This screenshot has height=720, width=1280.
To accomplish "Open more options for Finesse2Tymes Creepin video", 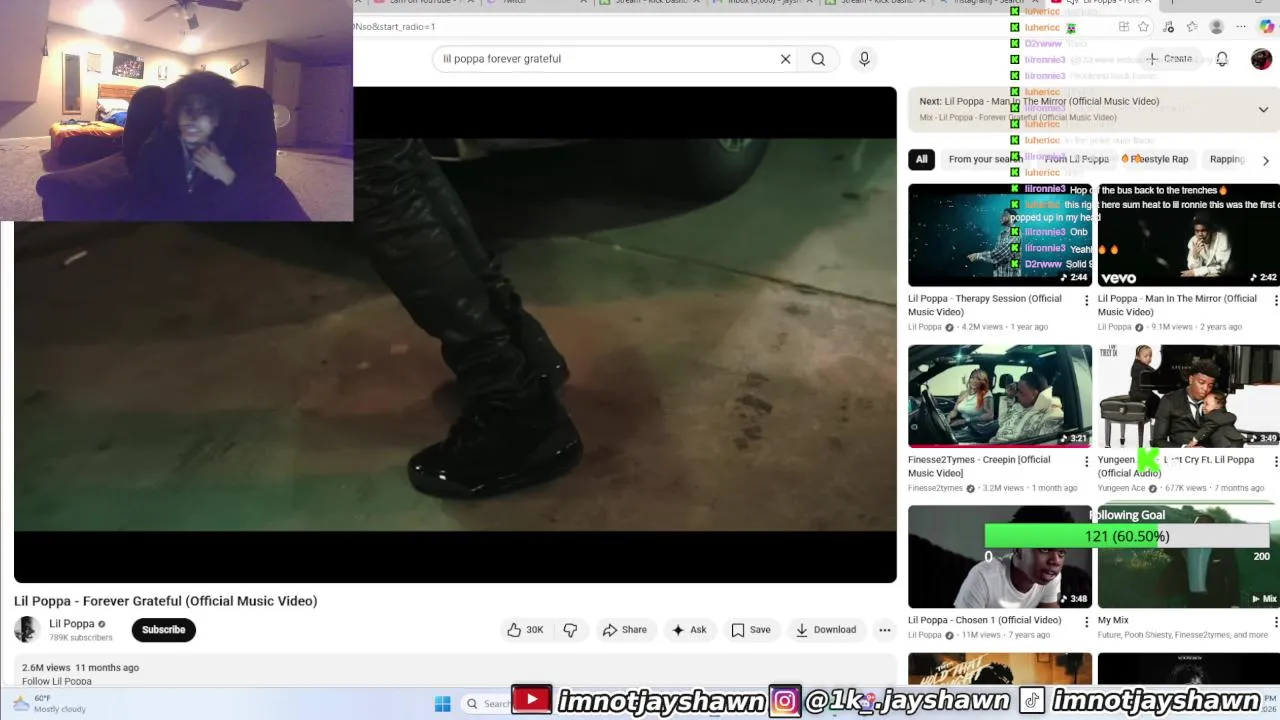I will [1087, 461].
